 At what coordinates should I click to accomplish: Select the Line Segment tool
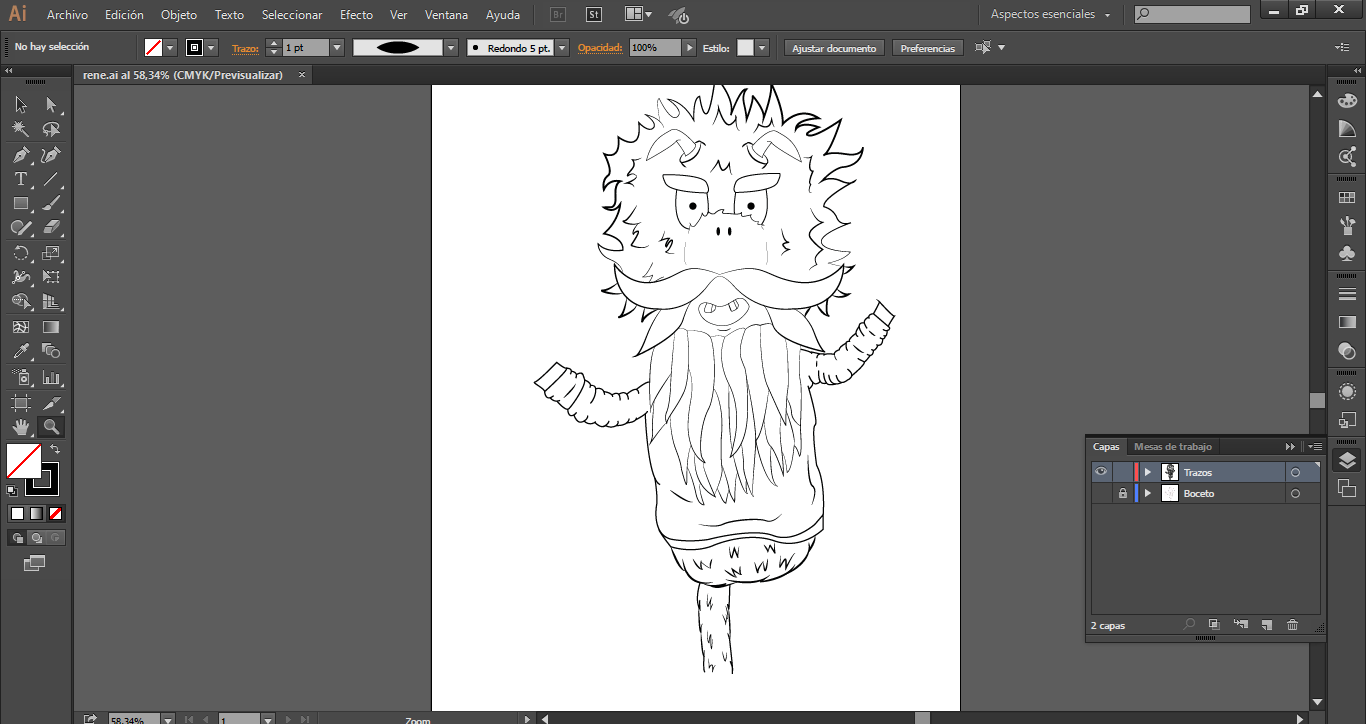(x=51, y=180)
